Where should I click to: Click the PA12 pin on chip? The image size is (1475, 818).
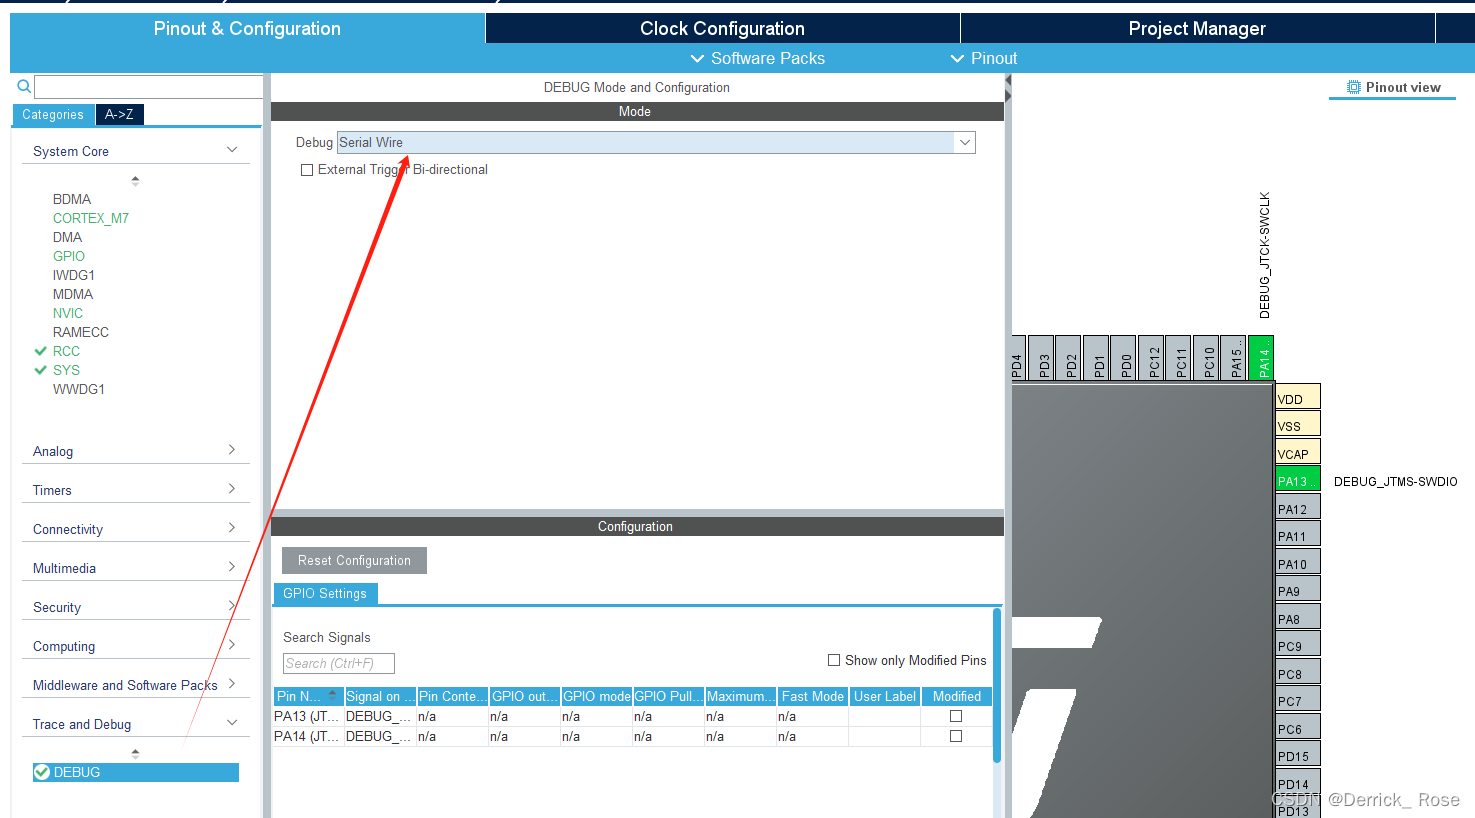[x=1298, y=507]
